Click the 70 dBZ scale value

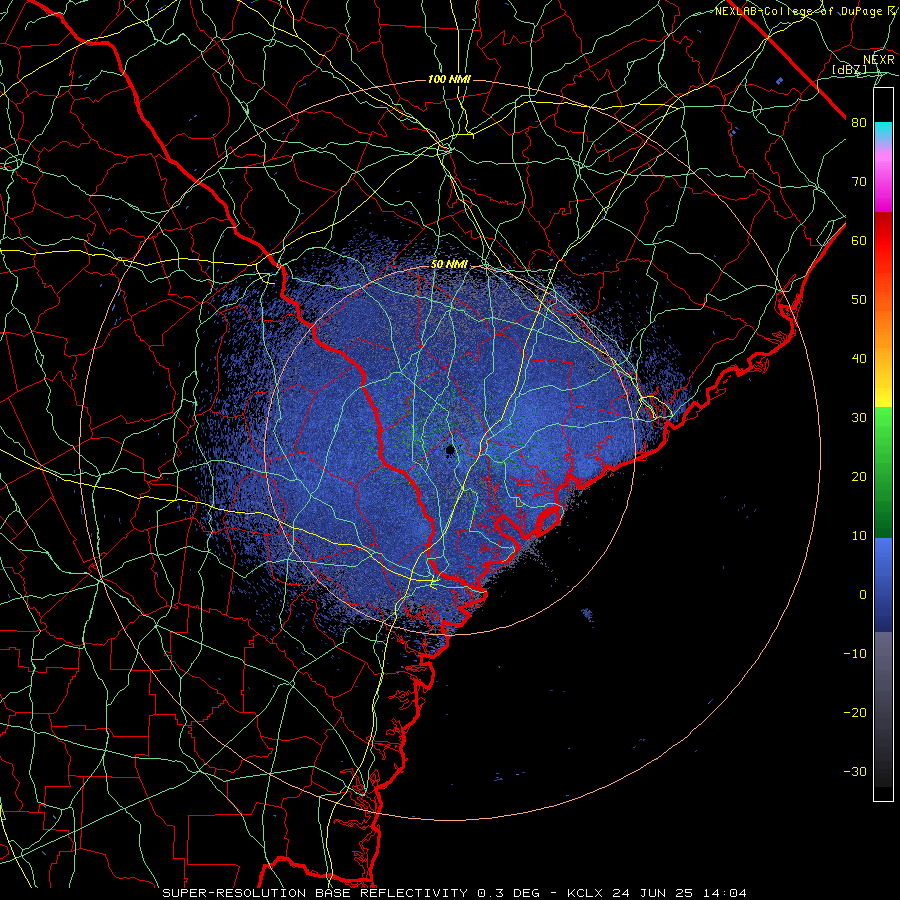tap(859, 182)
